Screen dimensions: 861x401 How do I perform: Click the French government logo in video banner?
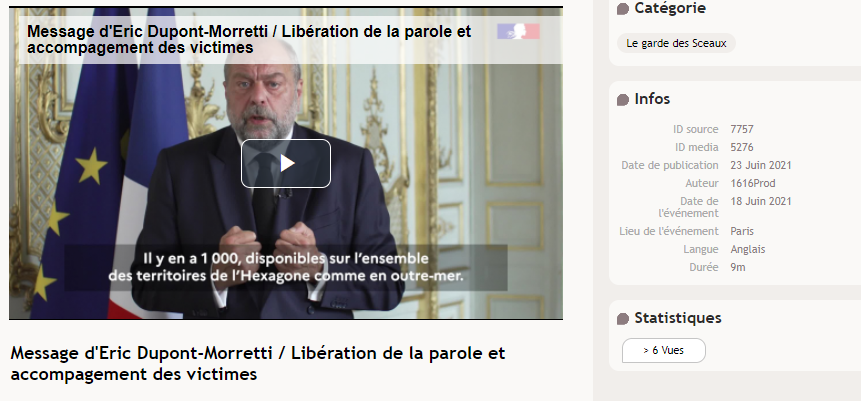point(518,31)
